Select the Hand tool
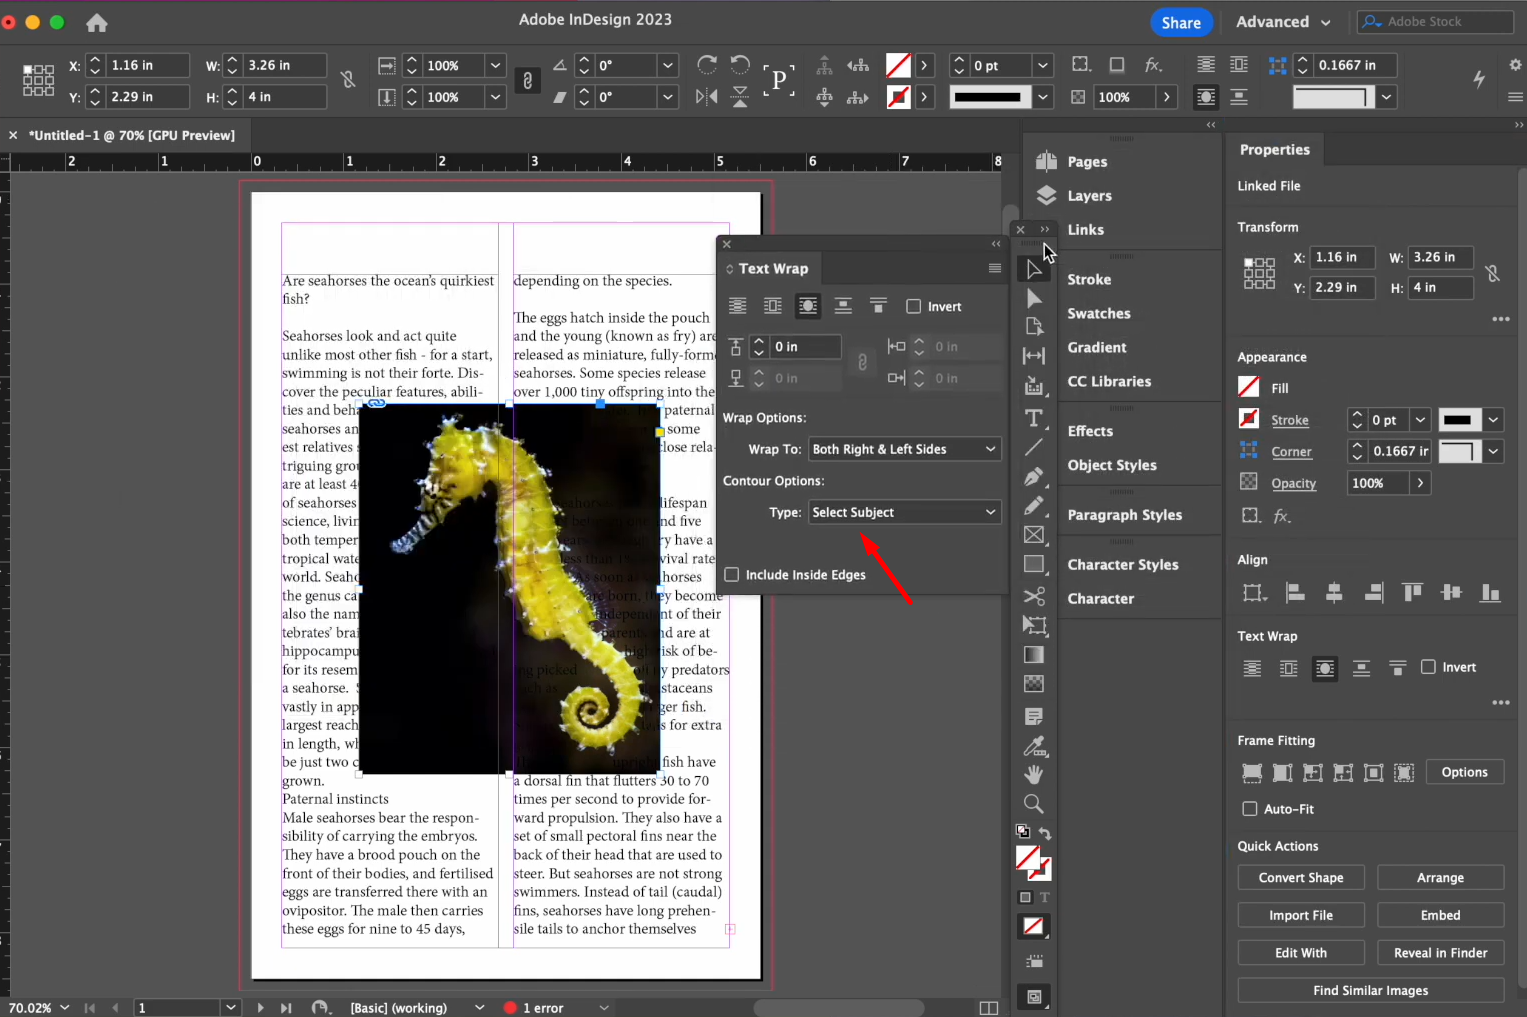 coord(1034,774)
